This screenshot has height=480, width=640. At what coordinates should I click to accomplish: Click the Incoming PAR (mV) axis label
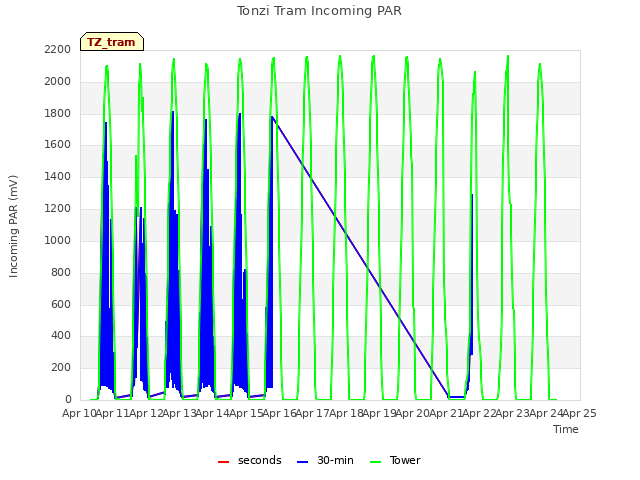click(13, 226)
